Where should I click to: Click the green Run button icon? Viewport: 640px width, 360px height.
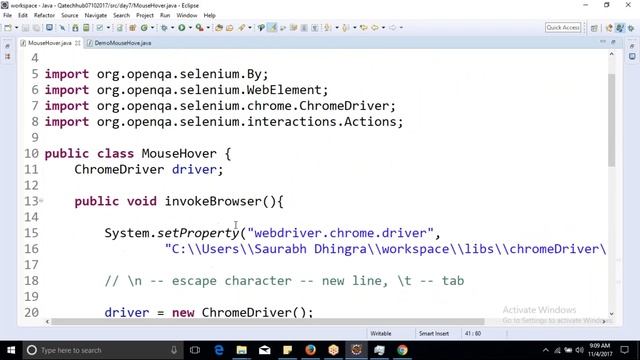(182, 28)
